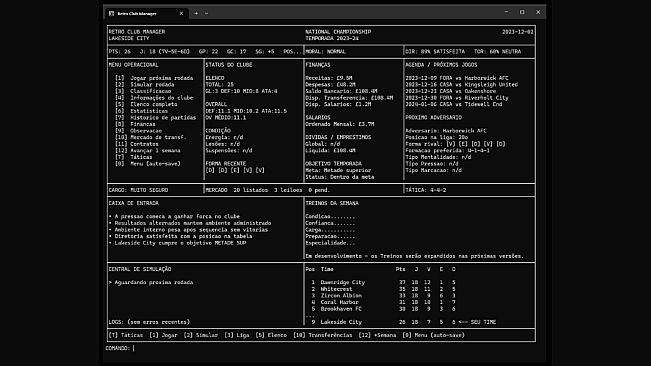Select menu option 'Estatisticas'
The width and height of the screenshot is (651, 366).
(142, 111)
